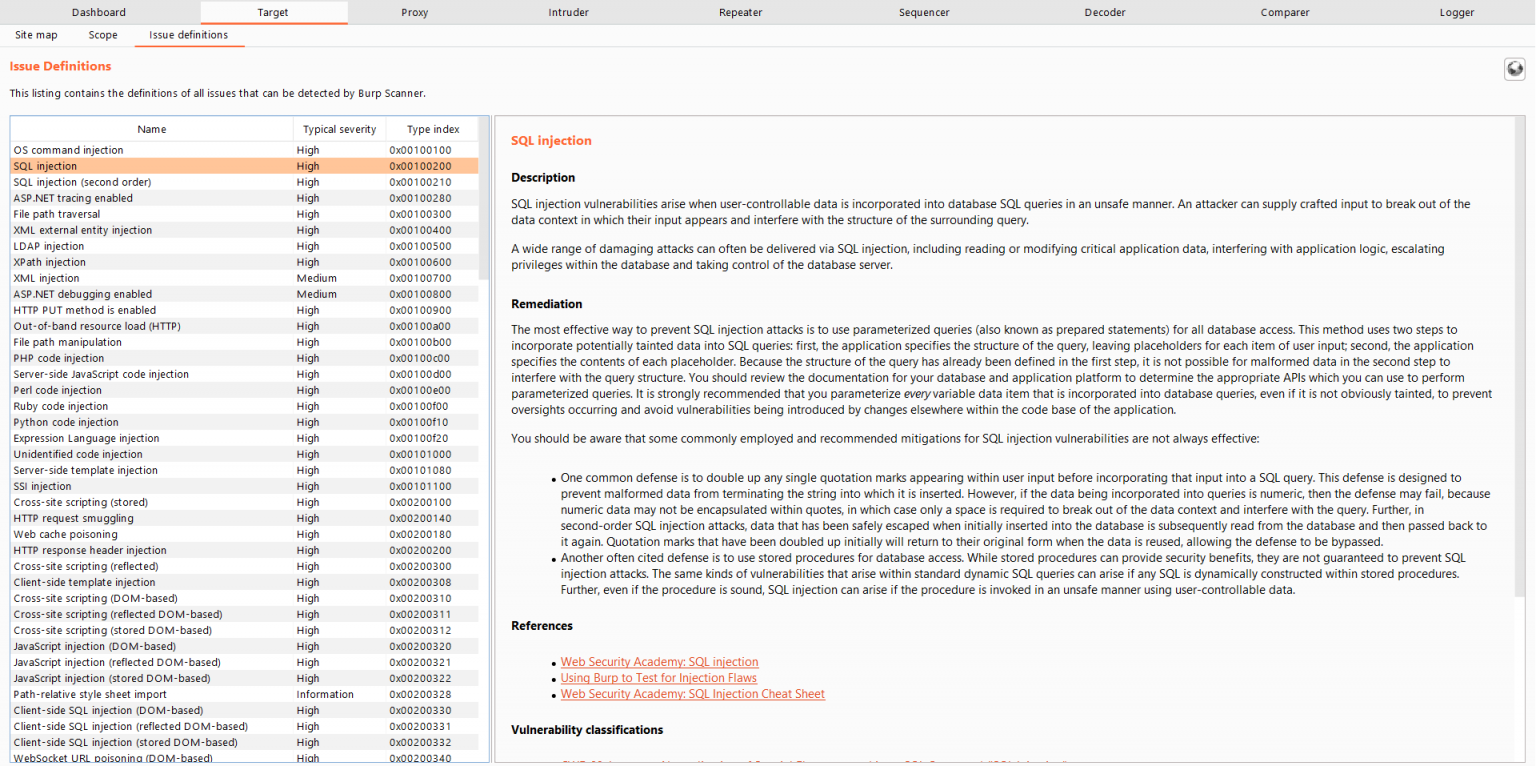Open the Repeater tab

point(740,12)
